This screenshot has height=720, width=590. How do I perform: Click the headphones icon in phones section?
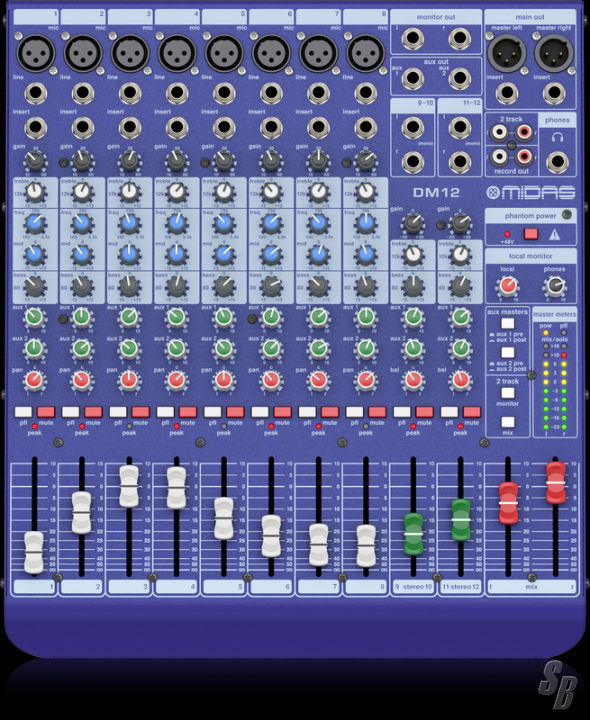point(557,137)
